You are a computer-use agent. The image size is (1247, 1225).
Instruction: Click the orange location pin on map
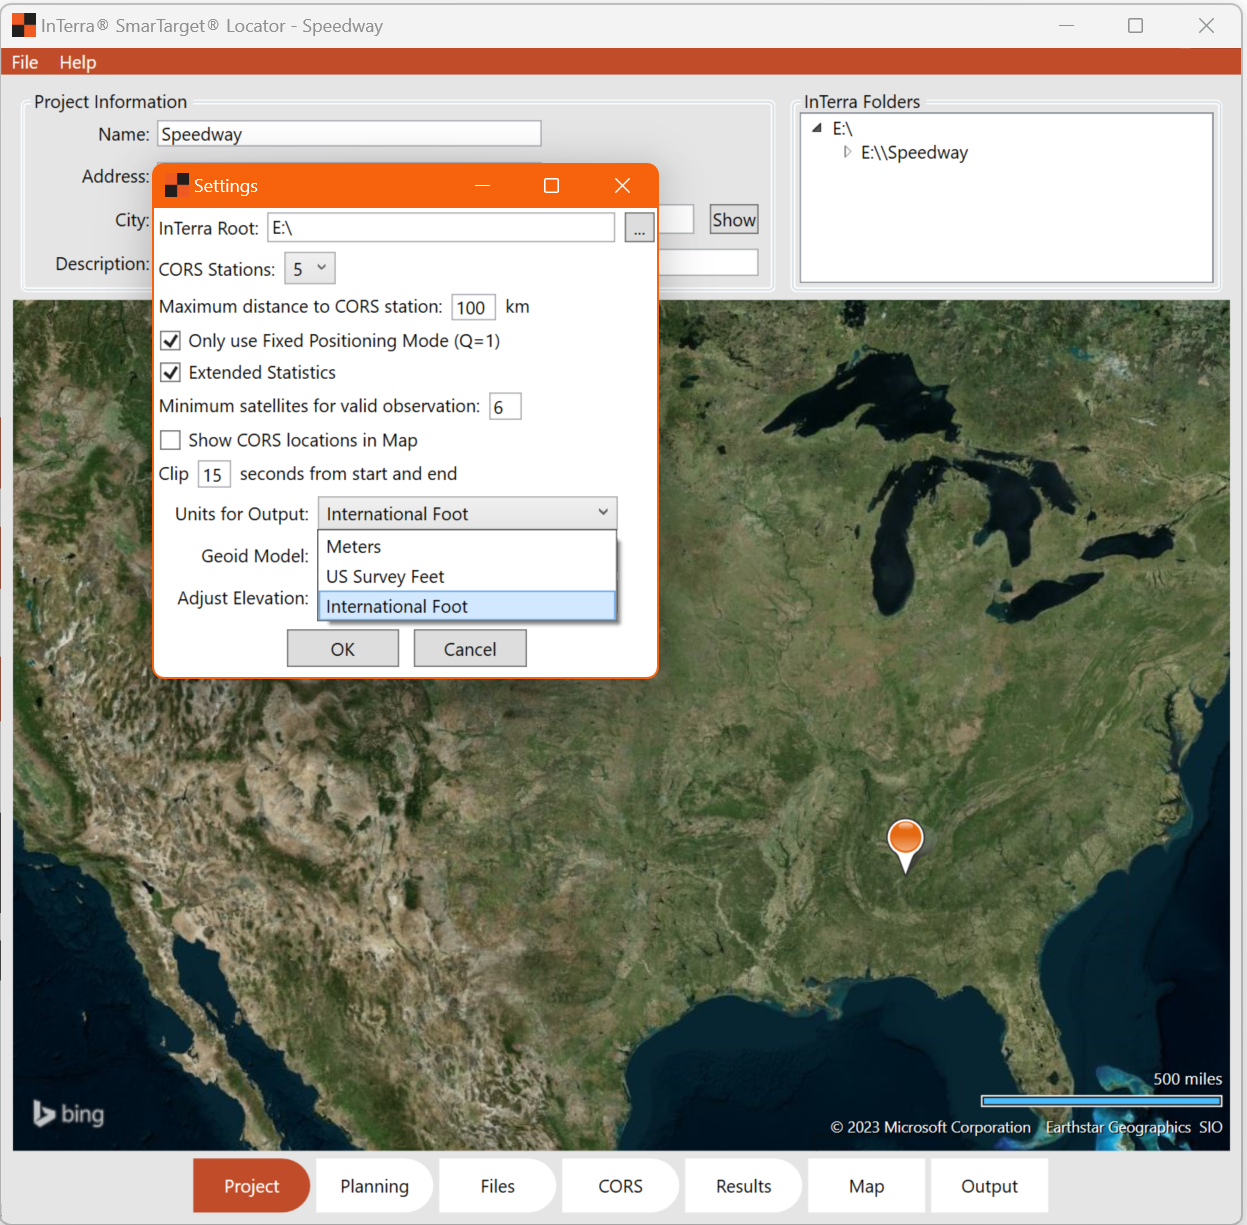click(905, 838)
